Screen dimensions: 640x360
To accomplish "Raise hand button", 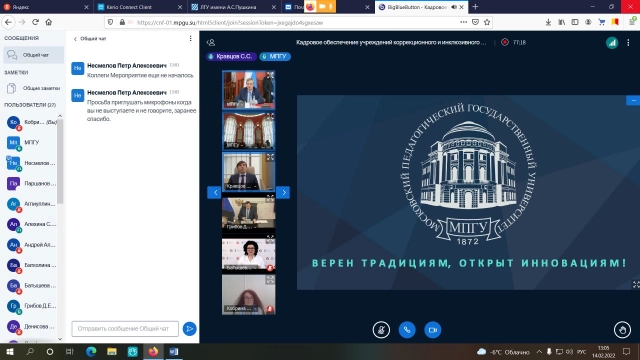I will 622,330.
